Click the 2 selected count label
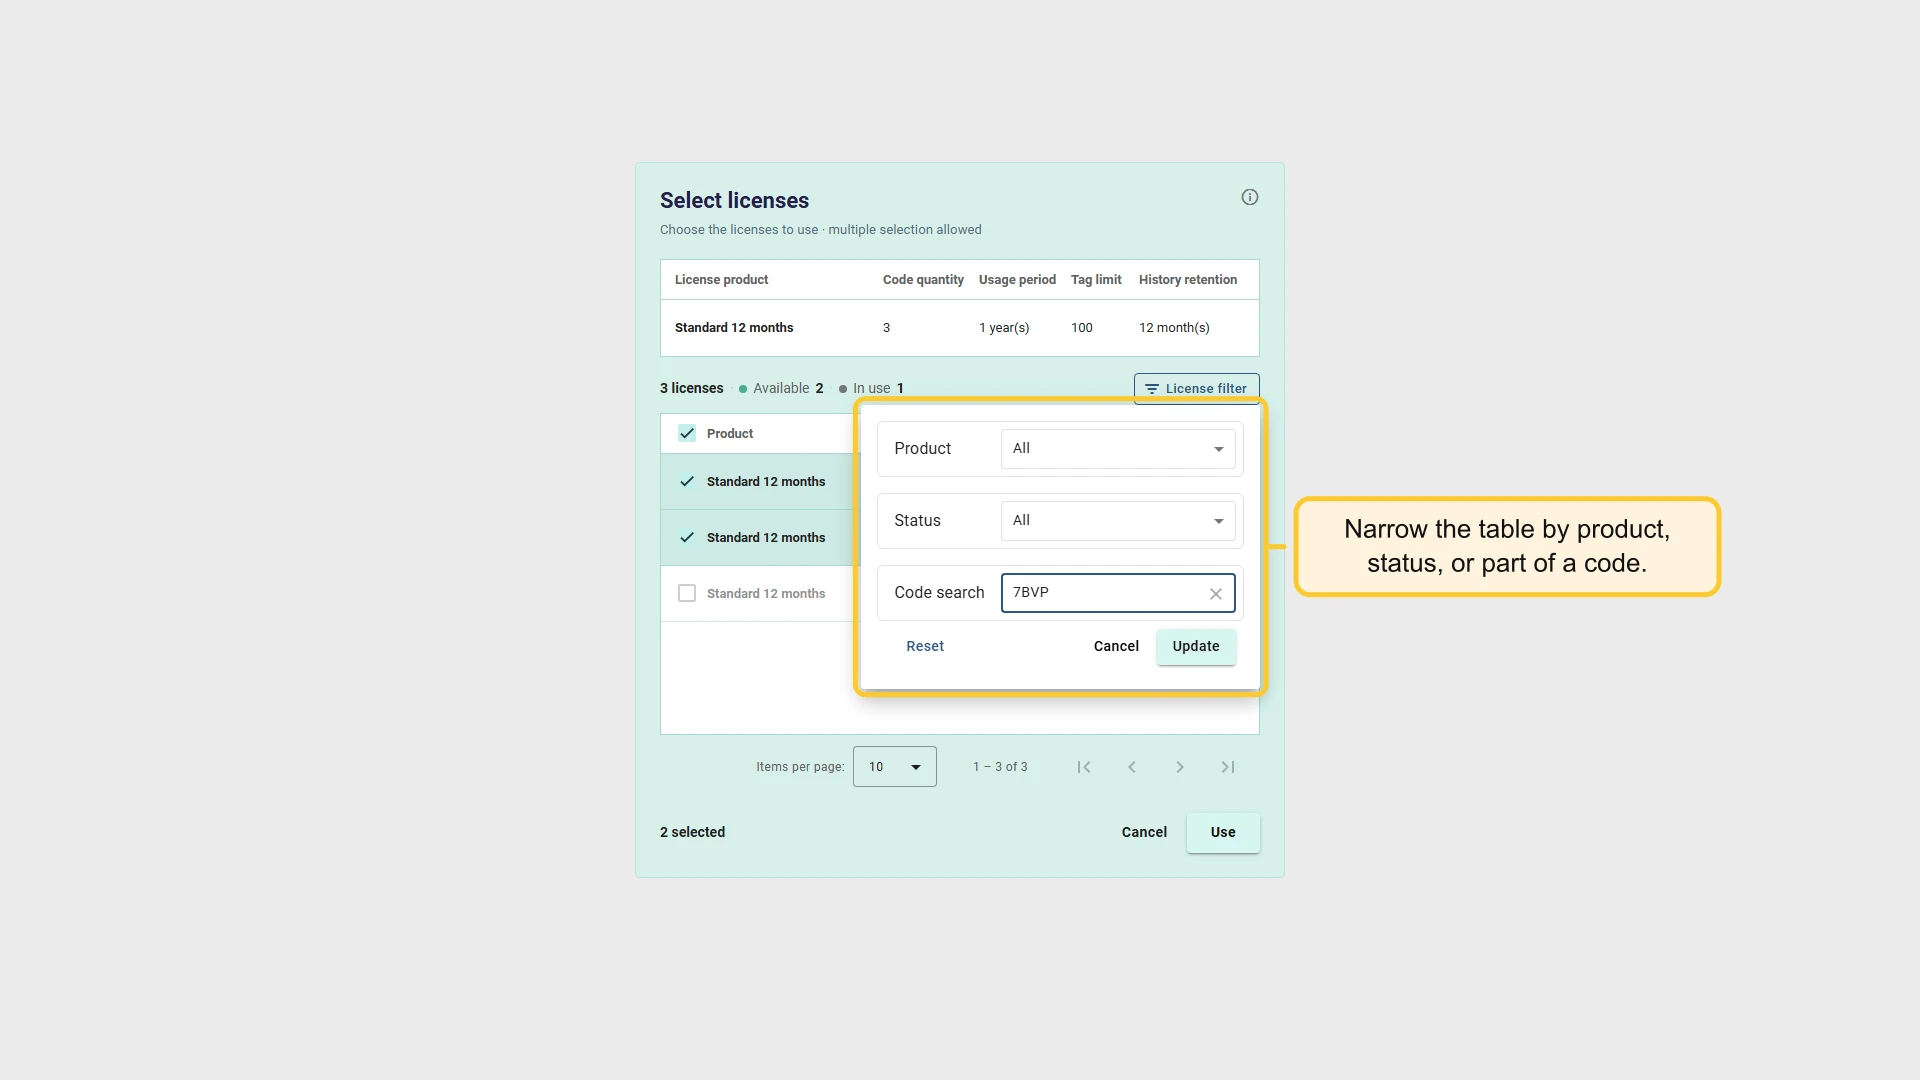This screenshot has width=1920, height=1080. [x=692, y=832]
